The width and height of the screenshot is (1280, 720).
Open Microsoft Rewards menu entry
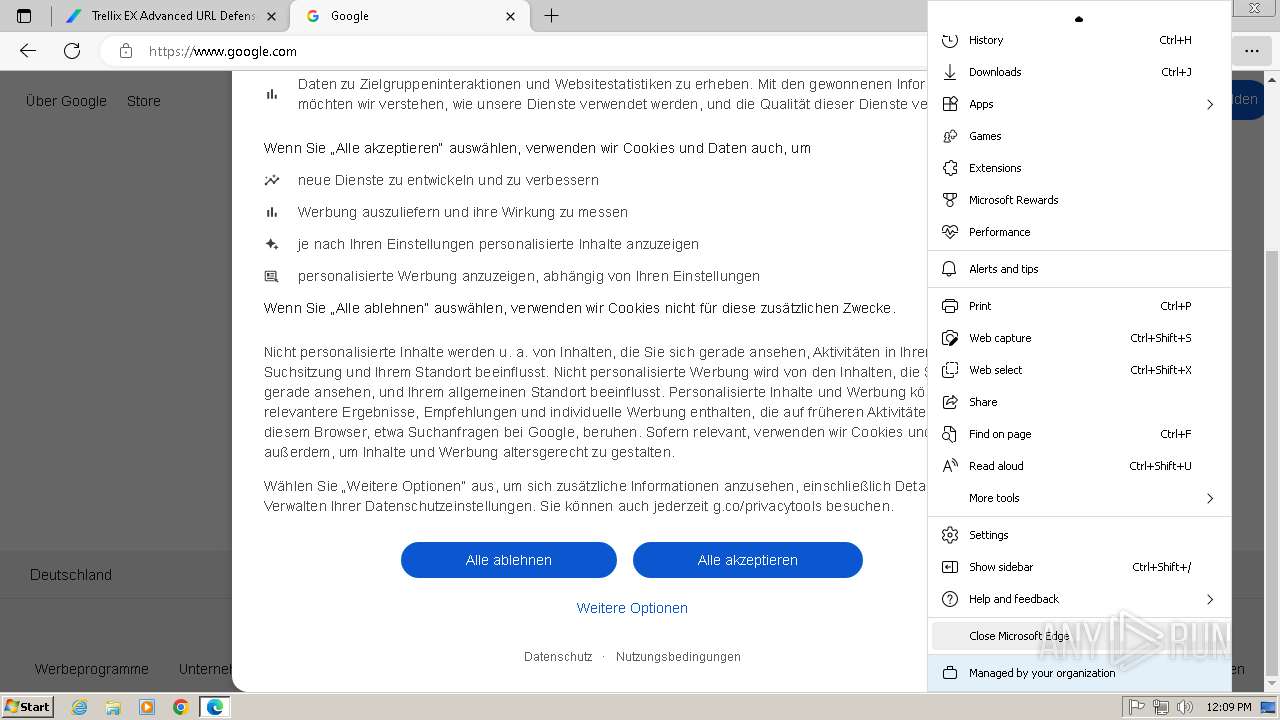click(x=1079, y=200)
